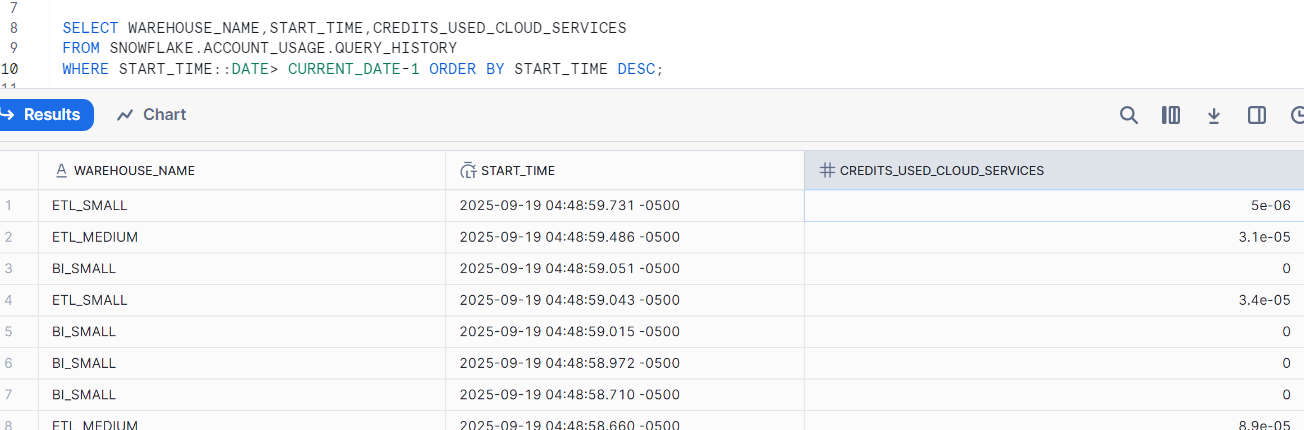Switch to the Chart tab
This screenshot has height=430, width=1304.
click(x=152, y=115)
